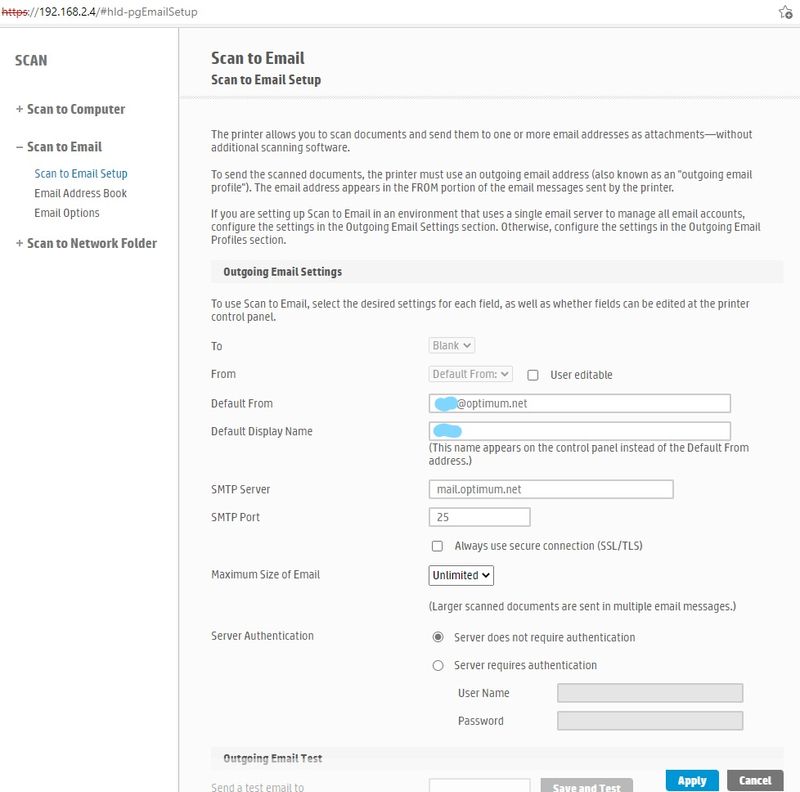Screen dimensions: 800x792
Task: Select Server does not require authentication
Action: pyautogui.click(x=436, y=637)
